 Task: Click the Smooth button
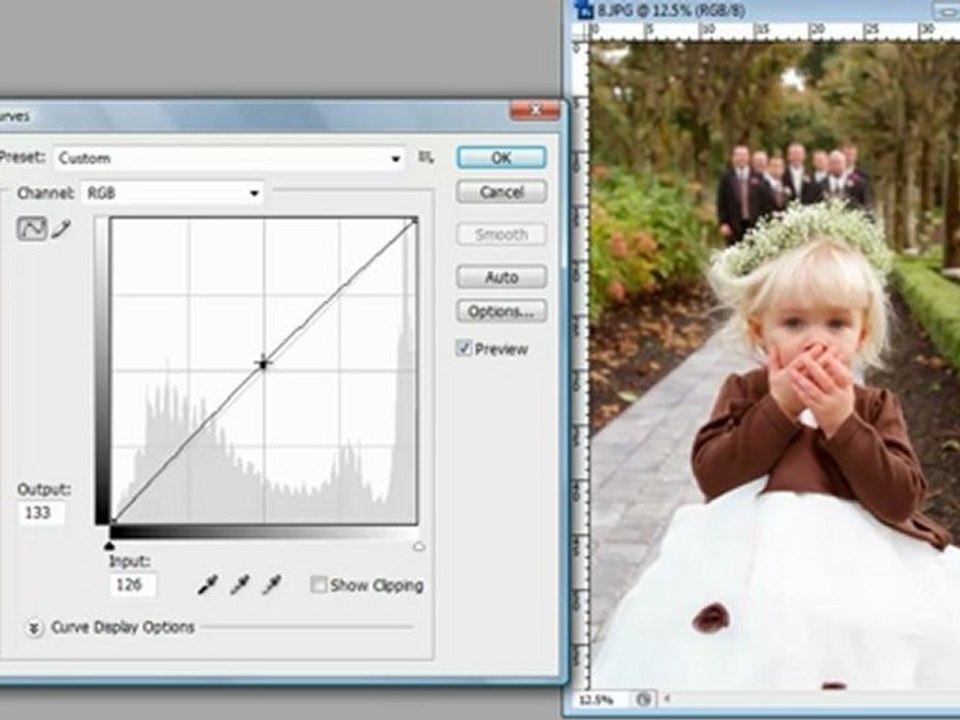(x=501, y=234)
